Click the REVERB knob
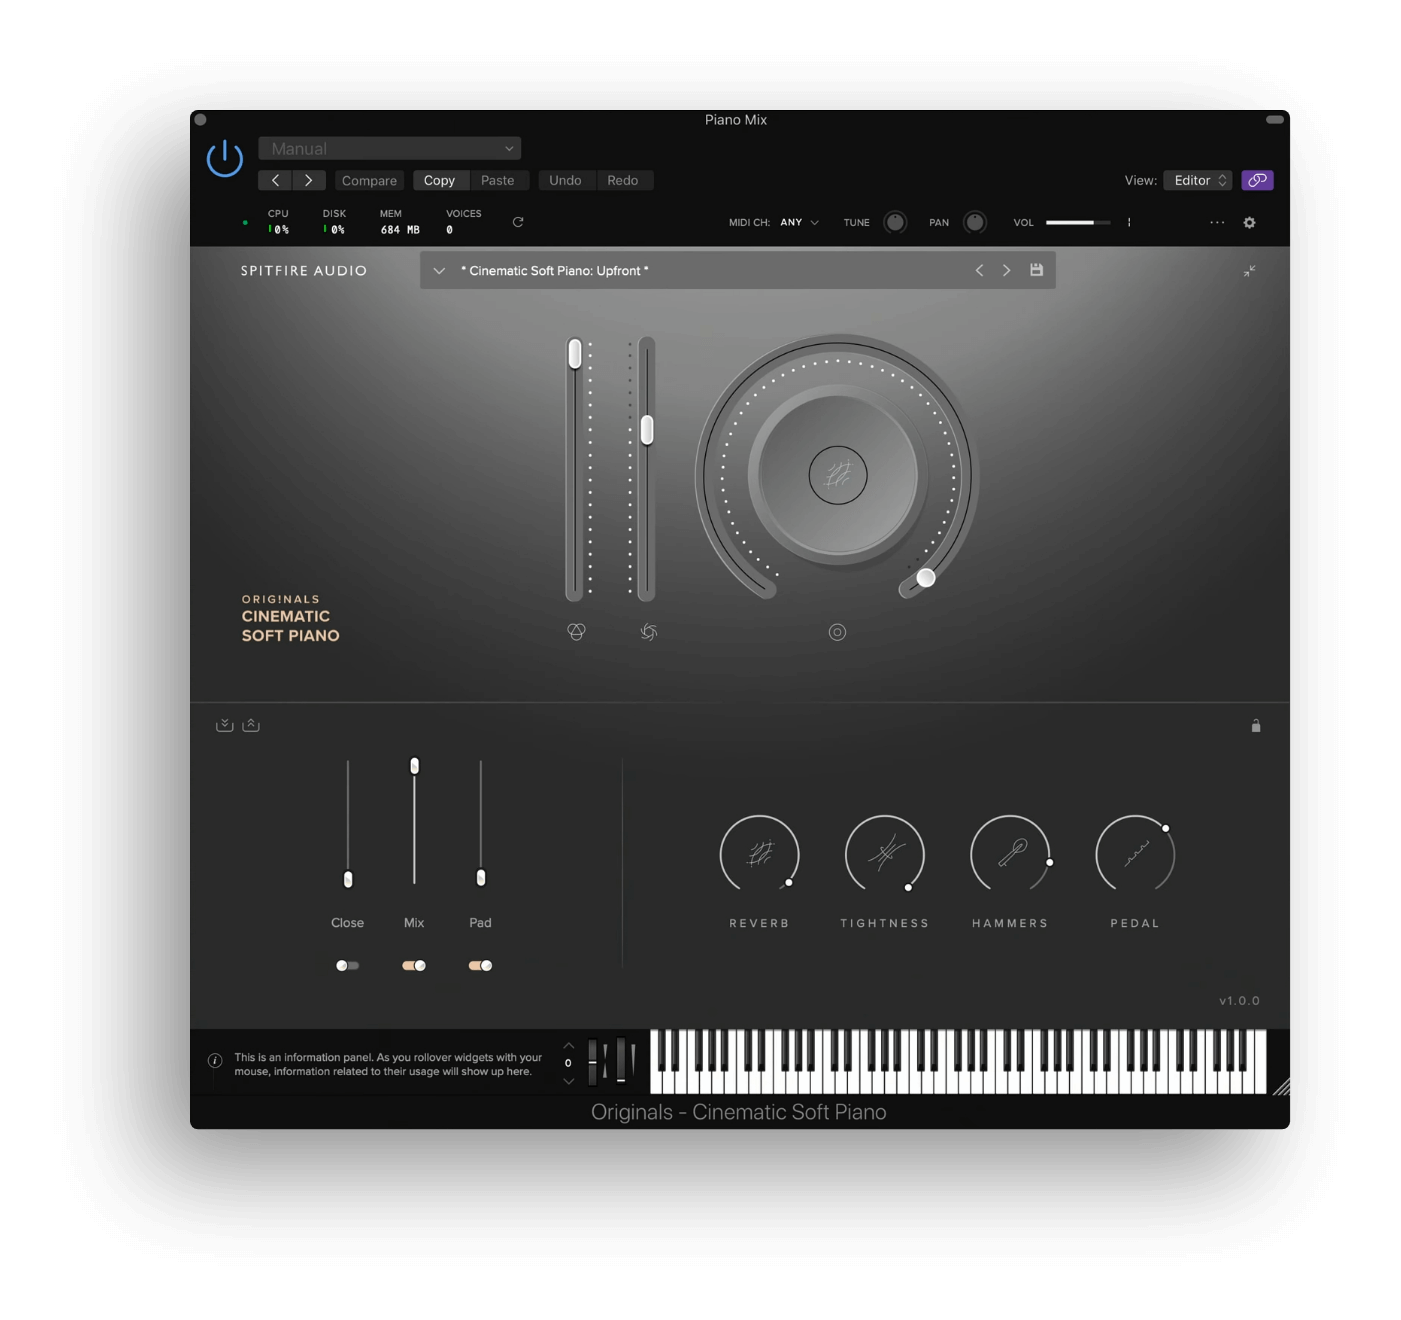 click(760, 855)
